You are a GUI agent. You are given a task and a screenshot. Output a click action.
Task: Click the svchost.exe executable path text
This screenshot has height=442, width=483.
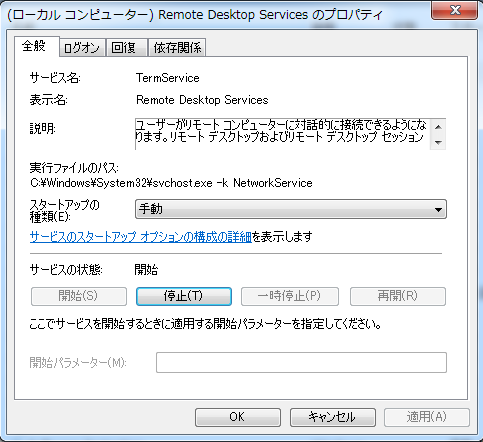(x=171, y=183)
